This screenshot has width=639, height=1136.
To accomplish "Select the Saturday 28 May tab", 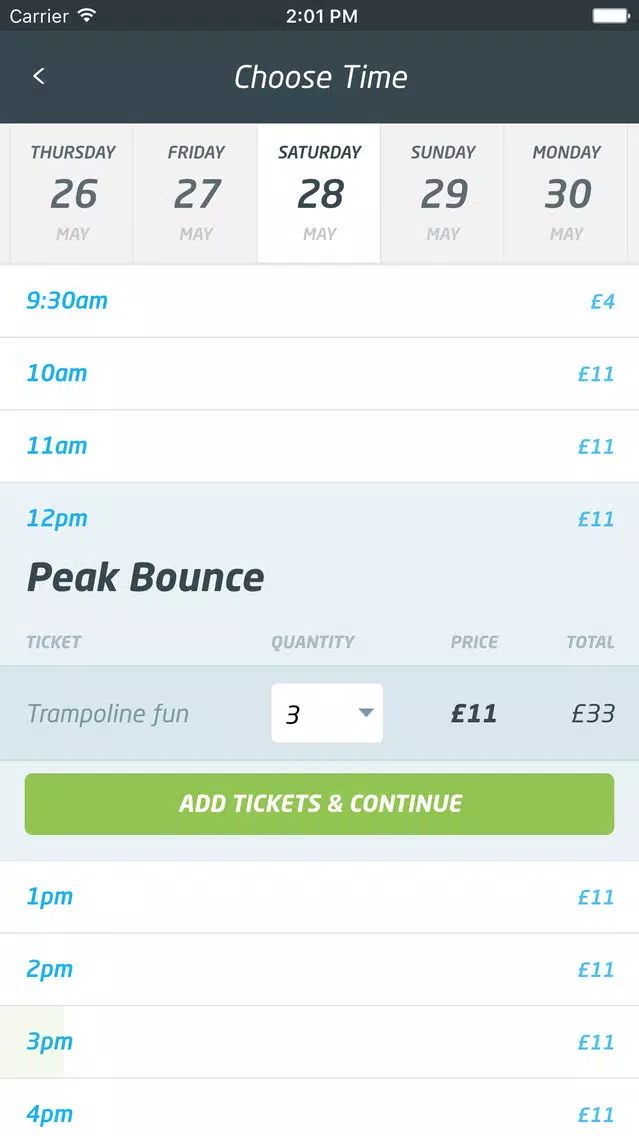I will (x=320, y=193).
